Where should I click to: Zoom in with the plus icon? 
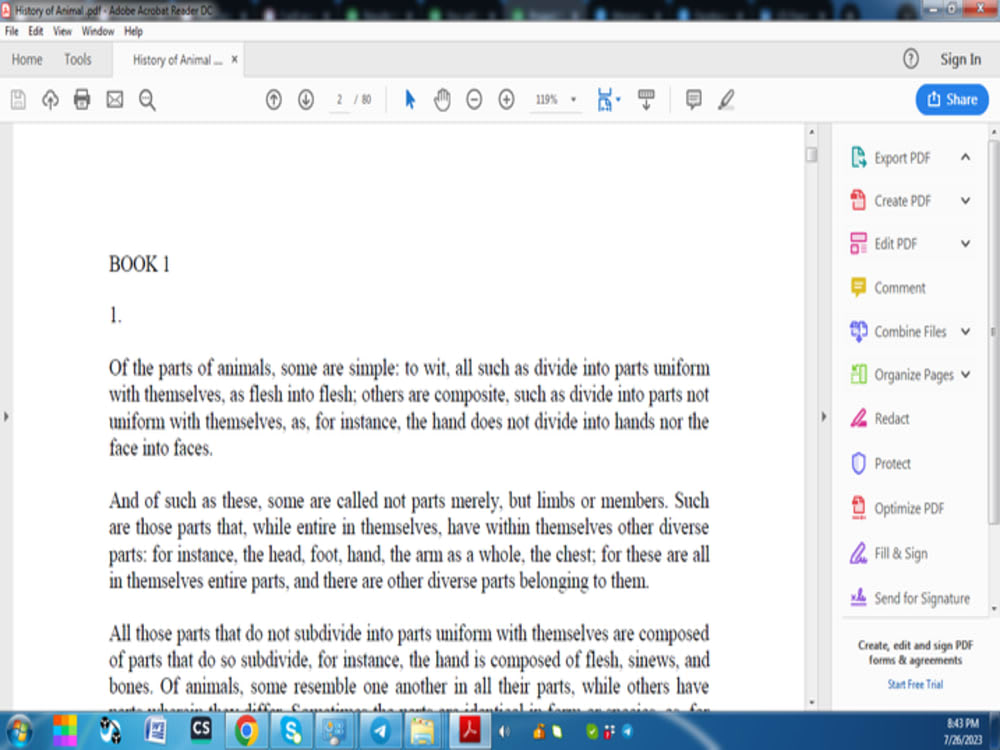coord(506,99)
